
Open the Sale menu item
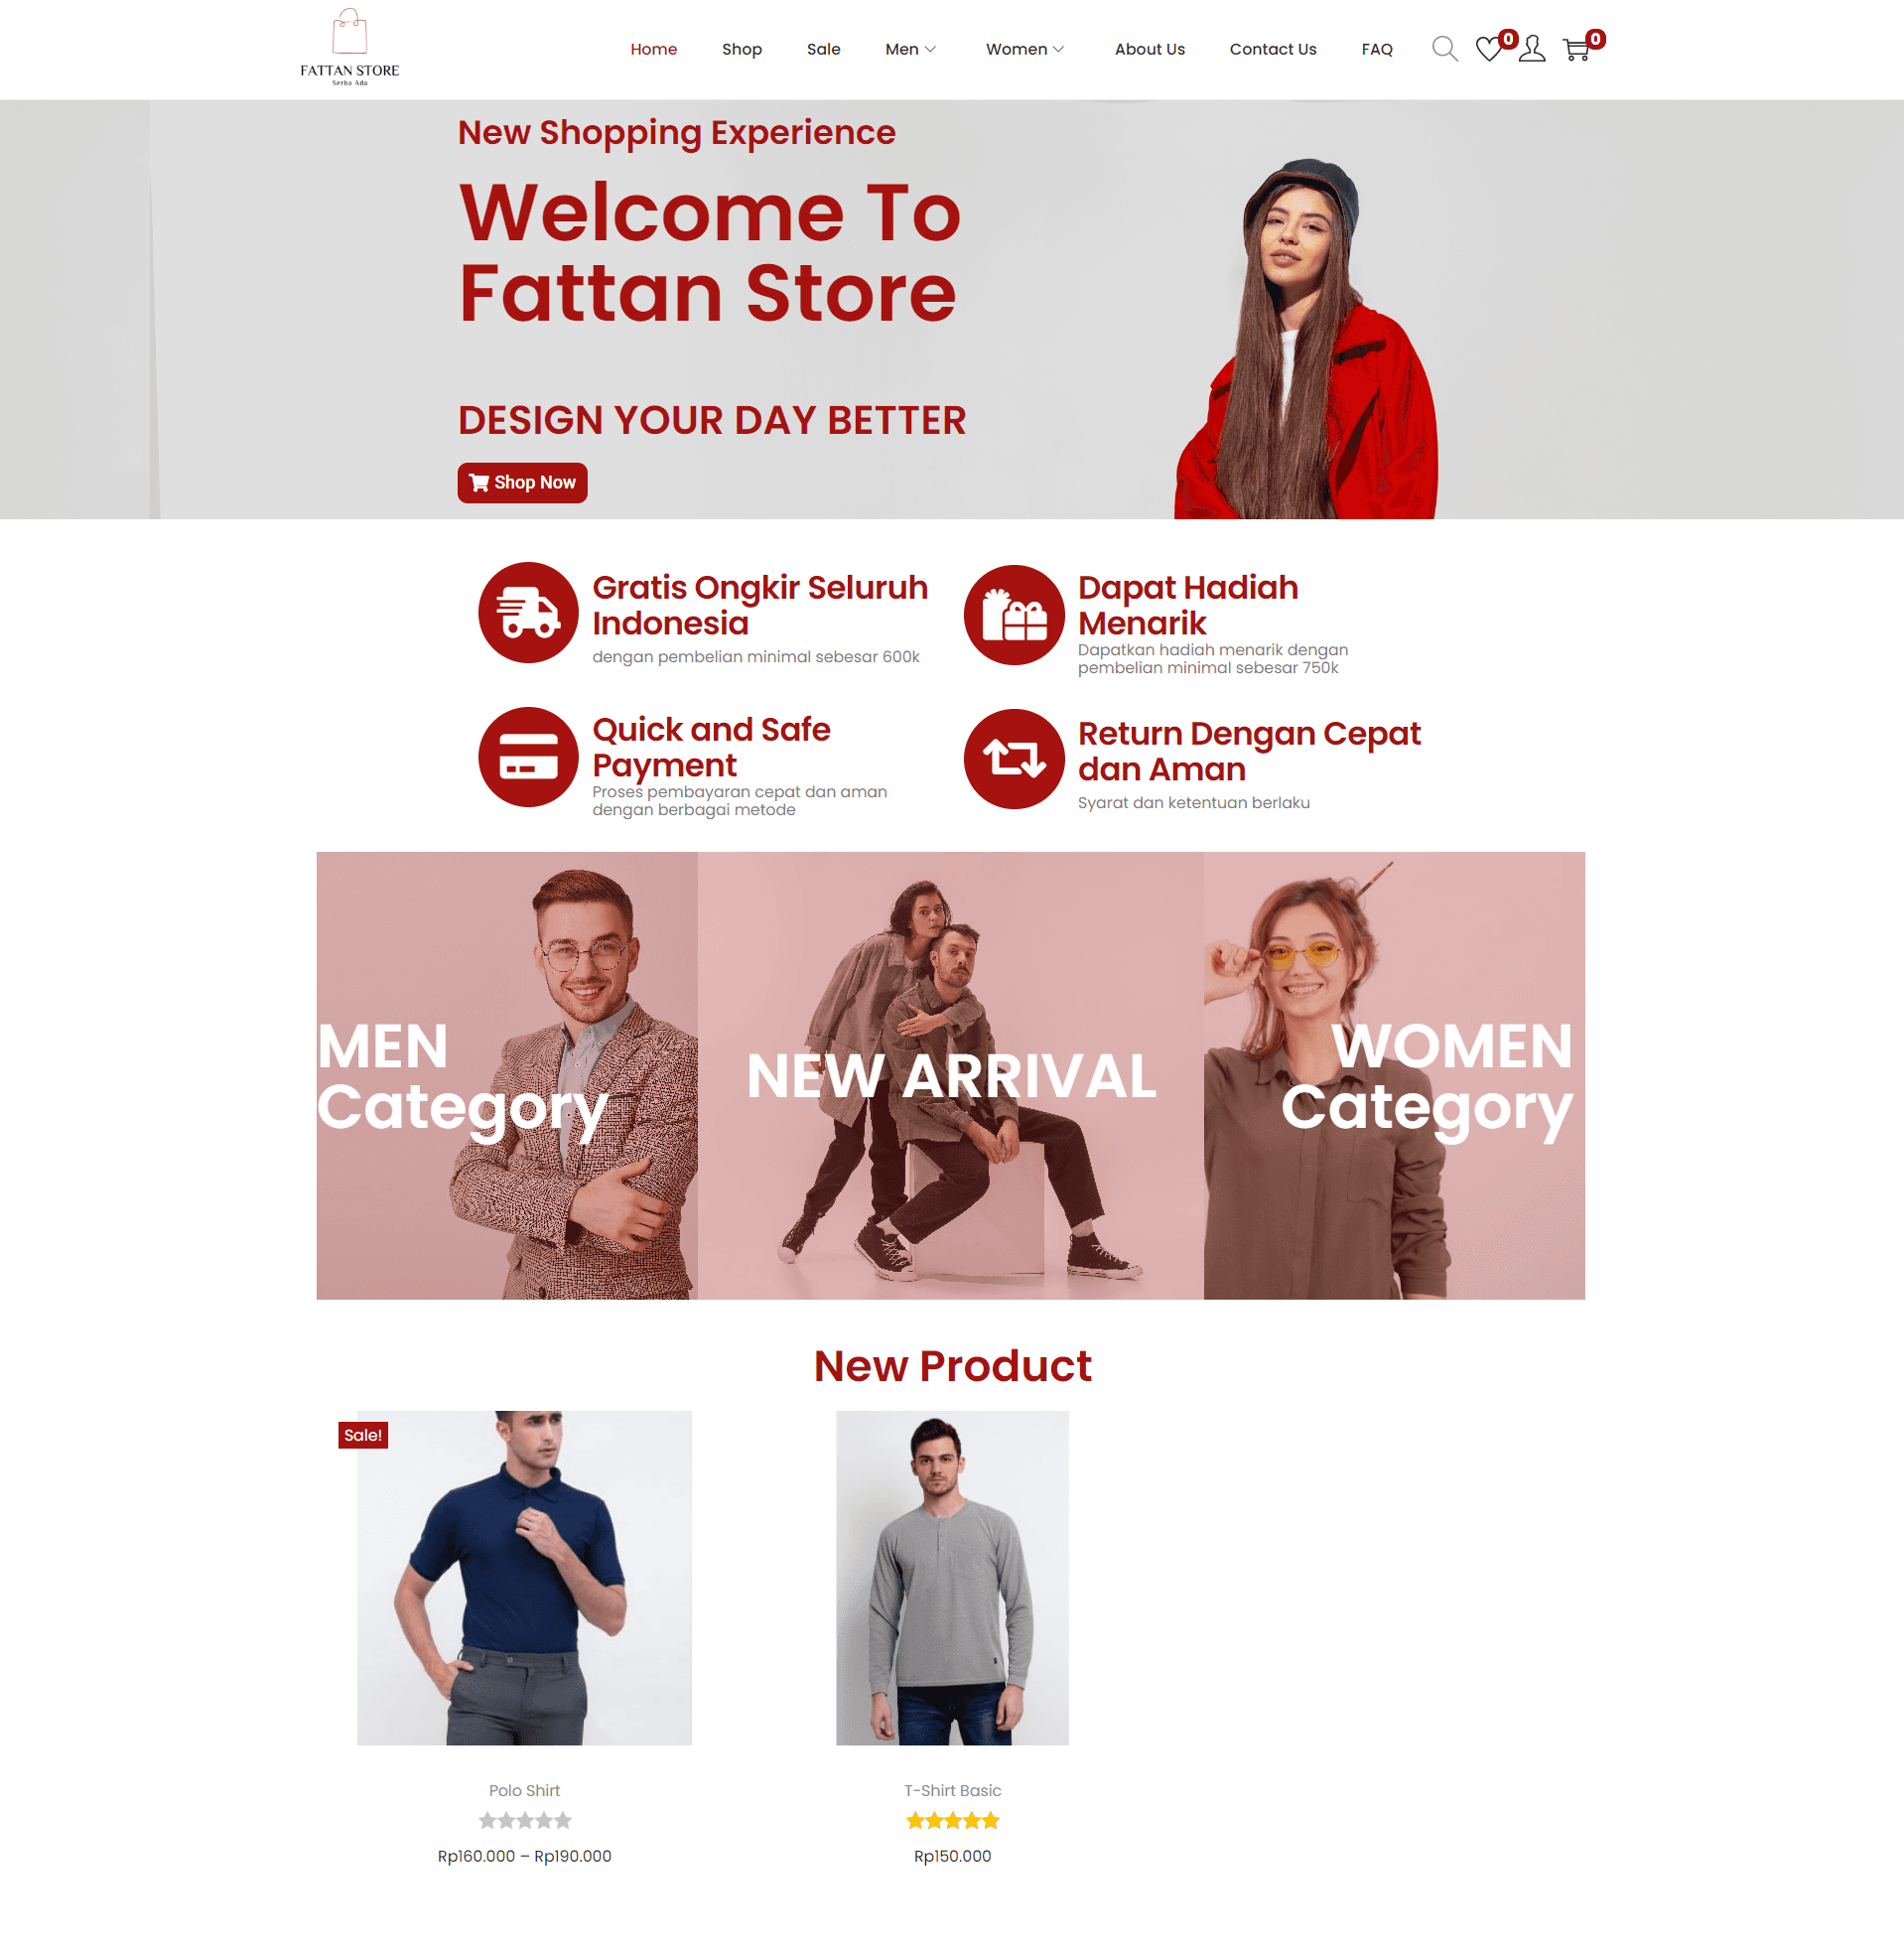823,49
